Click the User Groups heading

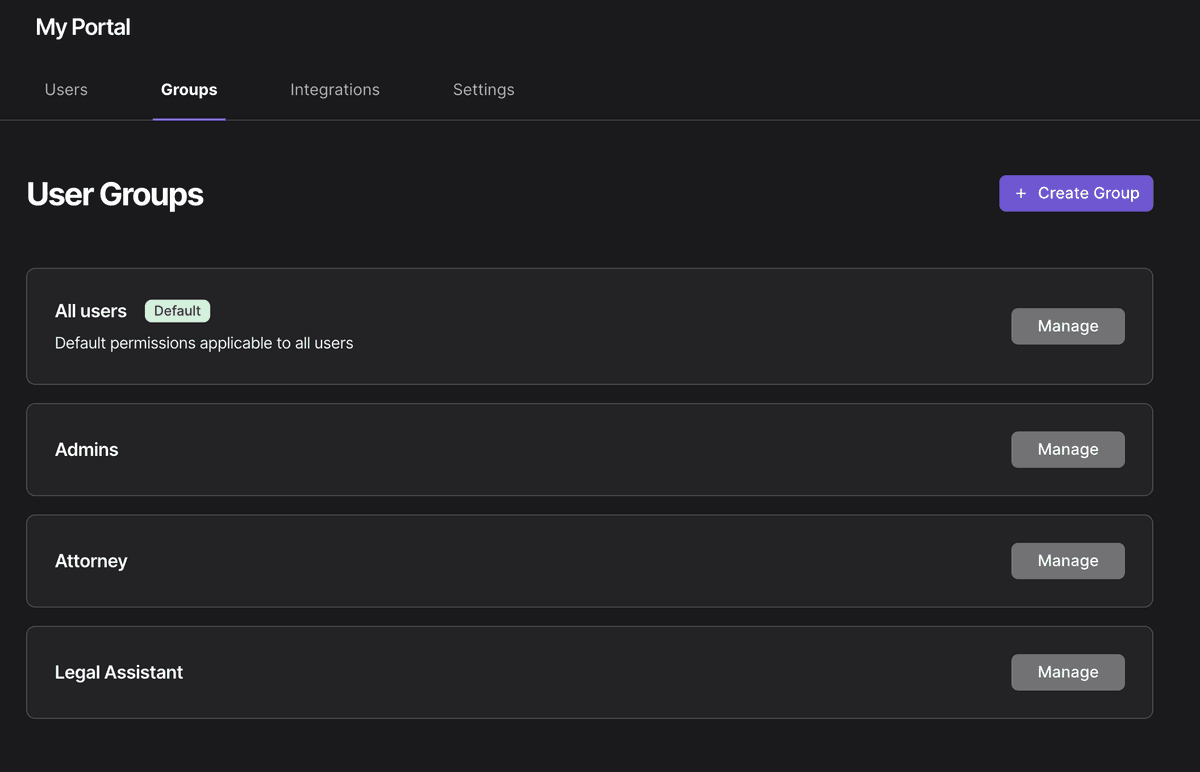tap(115, 194)
